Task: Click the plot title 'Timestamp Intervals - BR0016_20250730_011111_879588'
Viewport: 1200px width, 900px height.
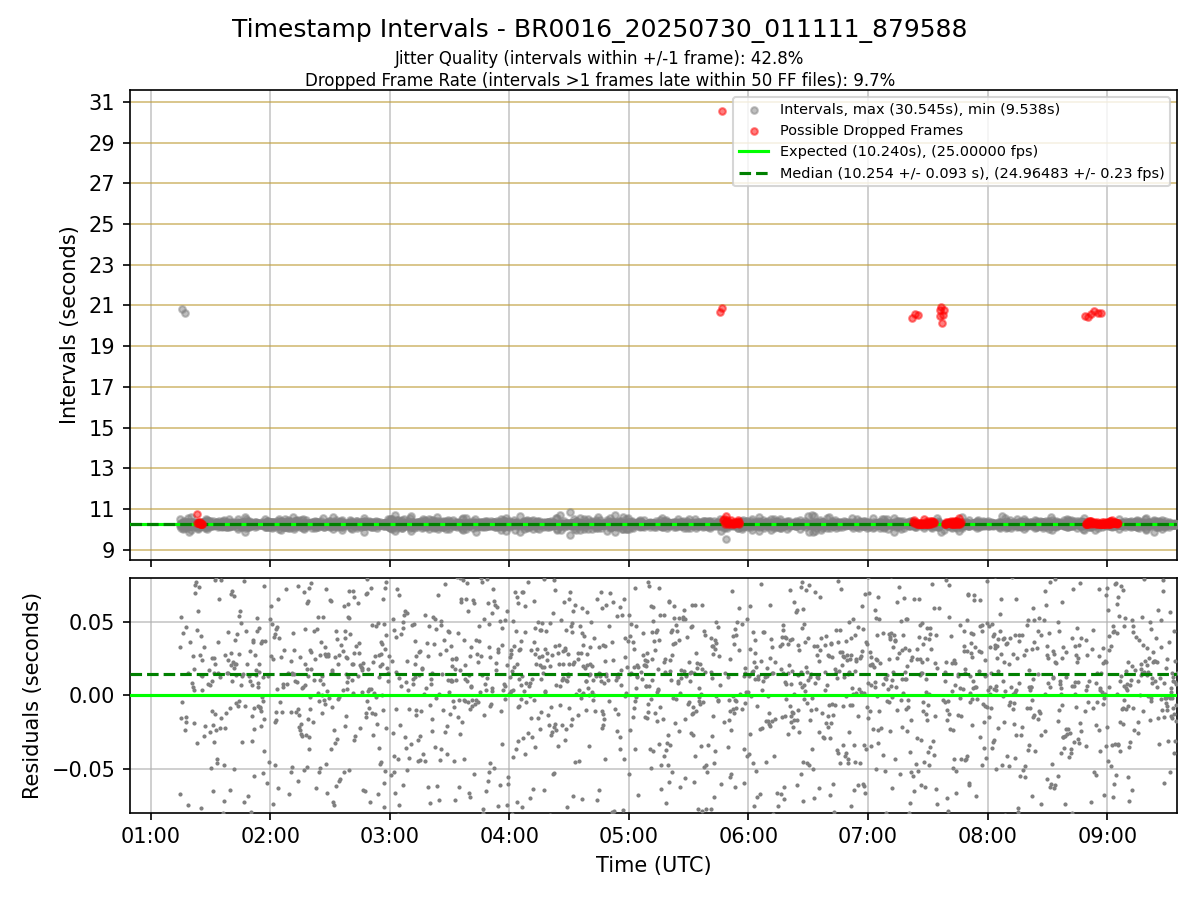Action: [599, 29]
